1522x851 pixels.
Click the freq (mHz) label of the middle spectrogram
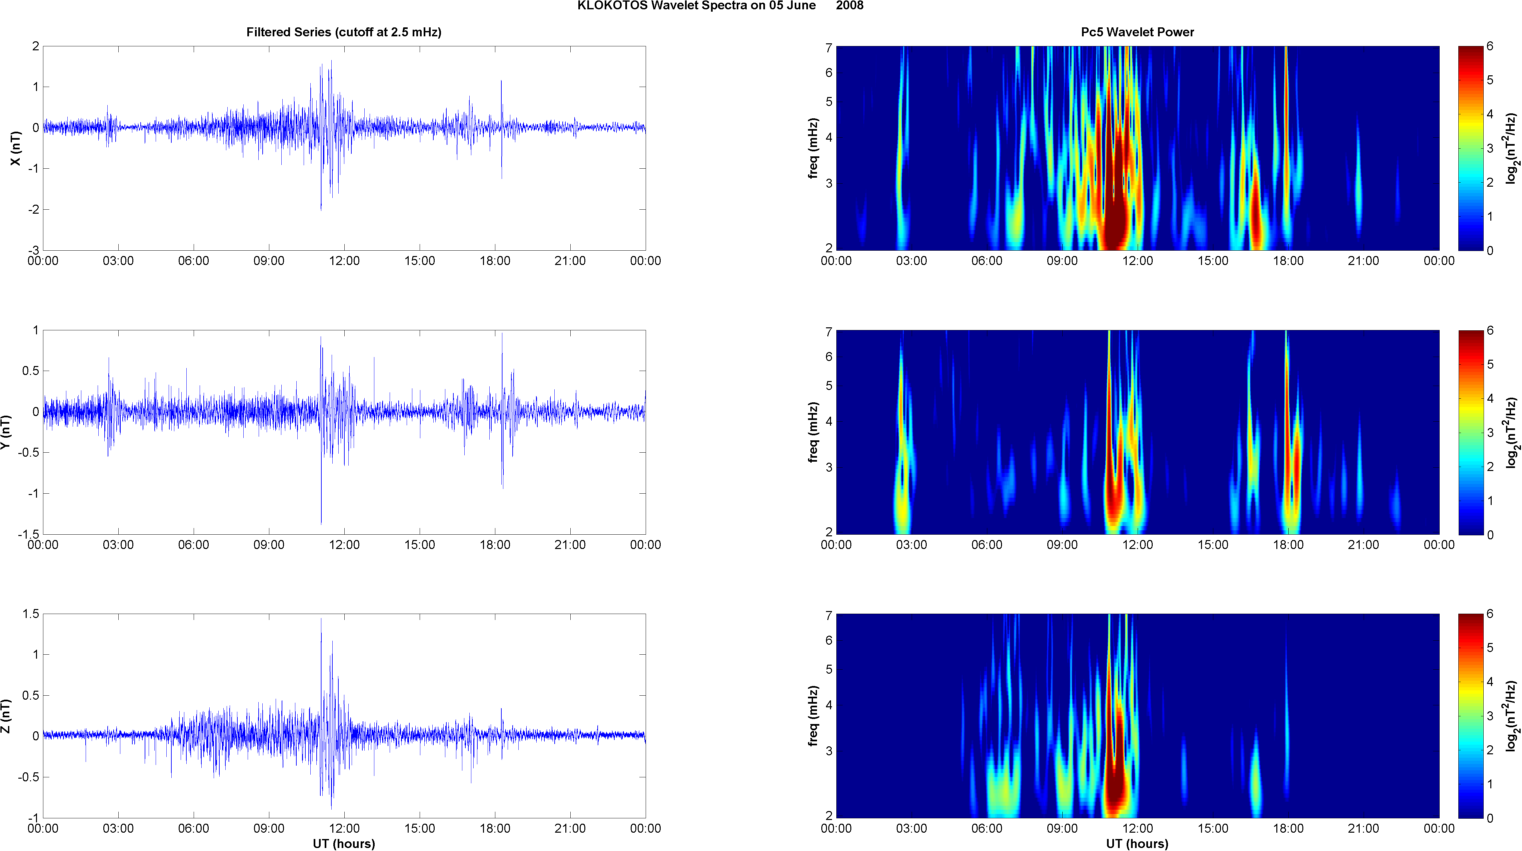(814, 432)
